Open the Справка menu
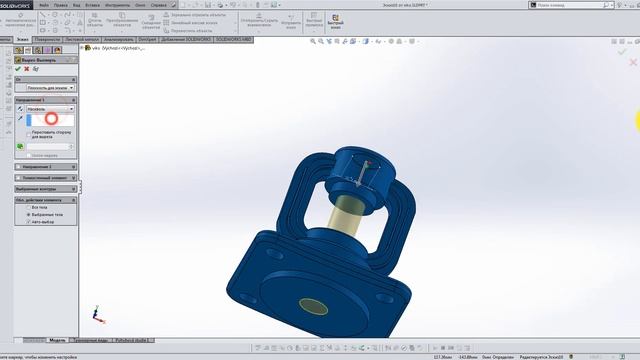 coord(159,5)
